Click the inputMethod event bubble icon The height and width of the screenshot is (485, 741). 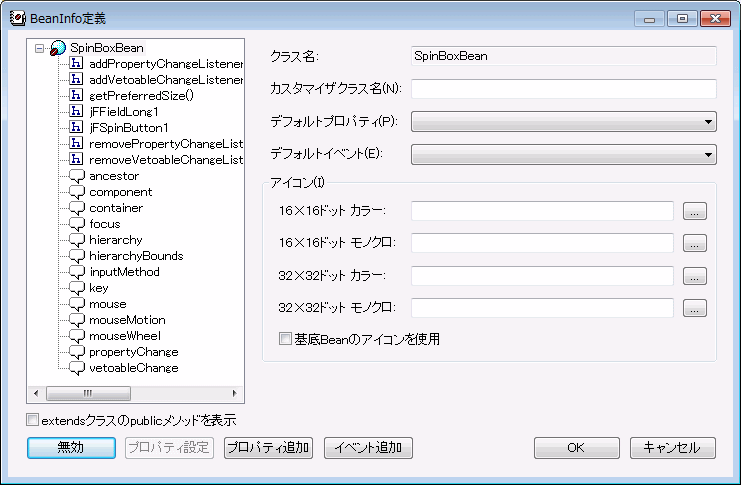coord(77,273)
